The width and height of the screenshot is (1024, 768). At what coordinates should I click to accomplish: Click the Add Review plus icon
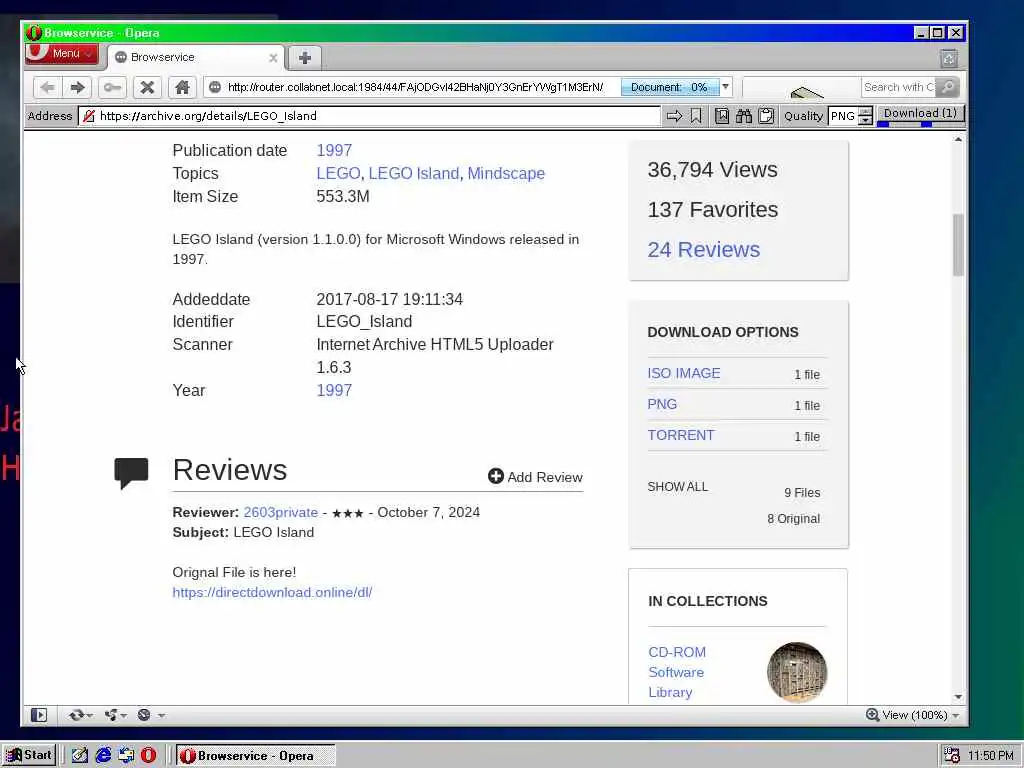point(496,476)
